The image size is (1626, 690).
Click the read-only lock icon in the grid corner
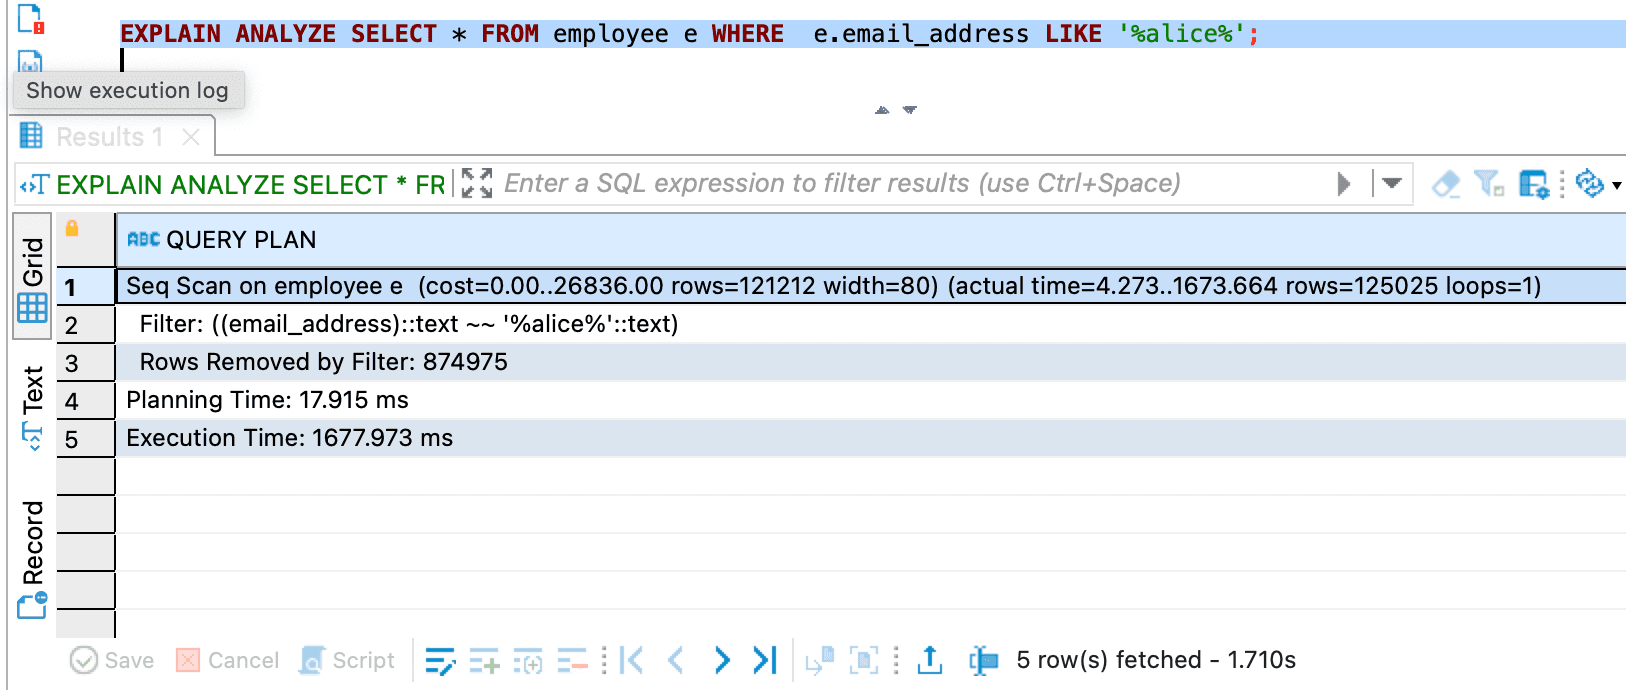(72, 228)
